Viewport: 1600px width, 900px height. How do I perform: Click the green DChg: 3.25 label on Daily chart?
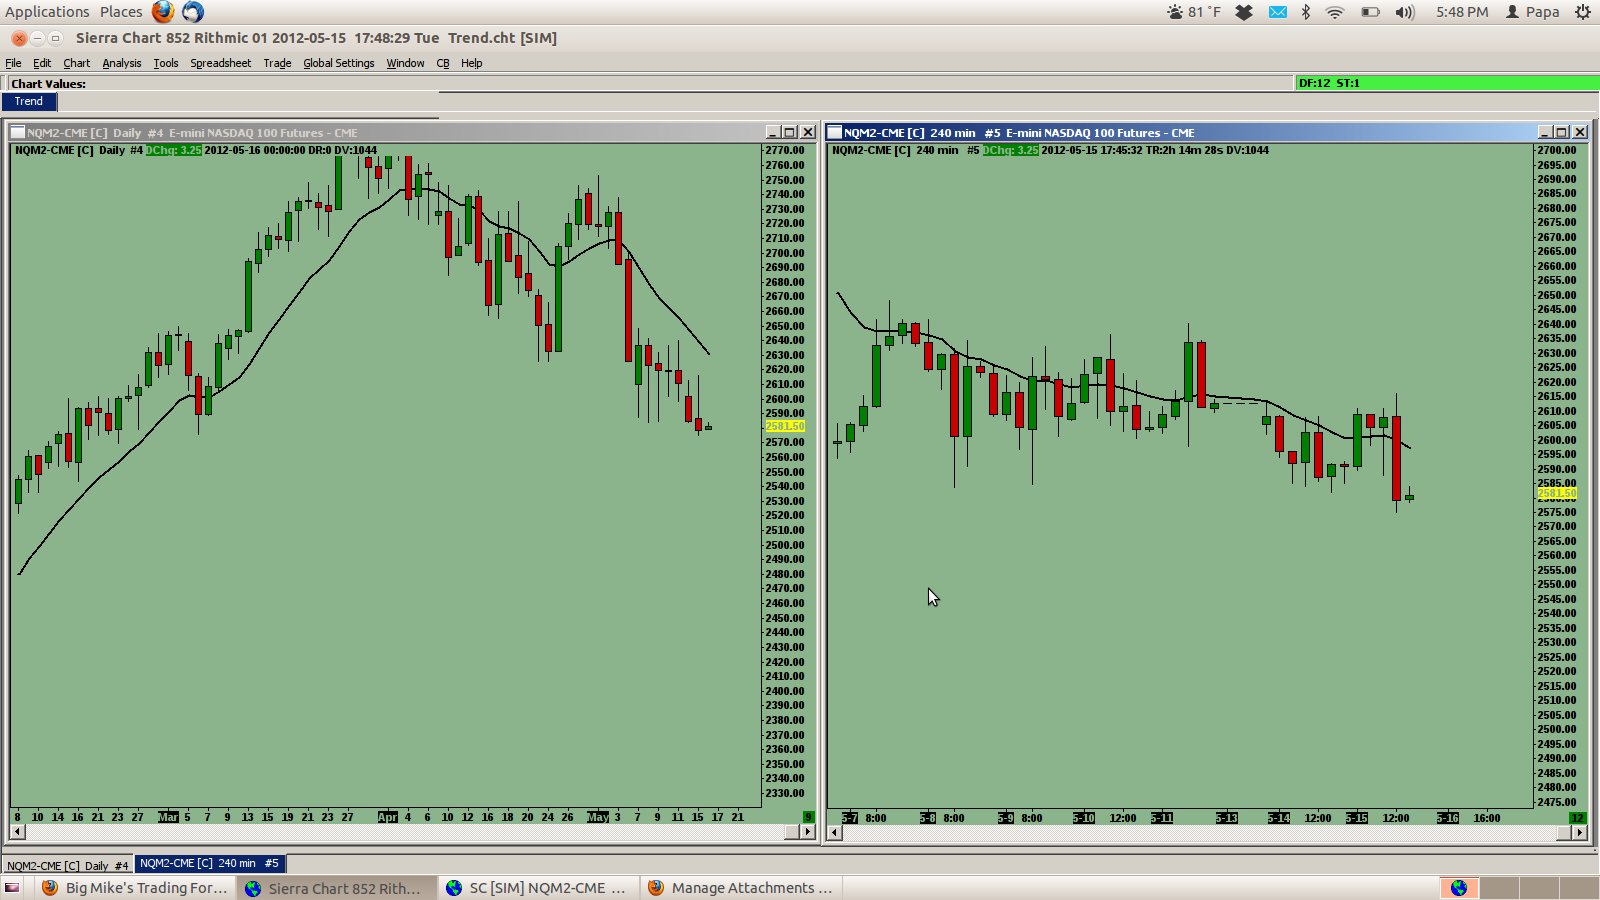[174, 150]
